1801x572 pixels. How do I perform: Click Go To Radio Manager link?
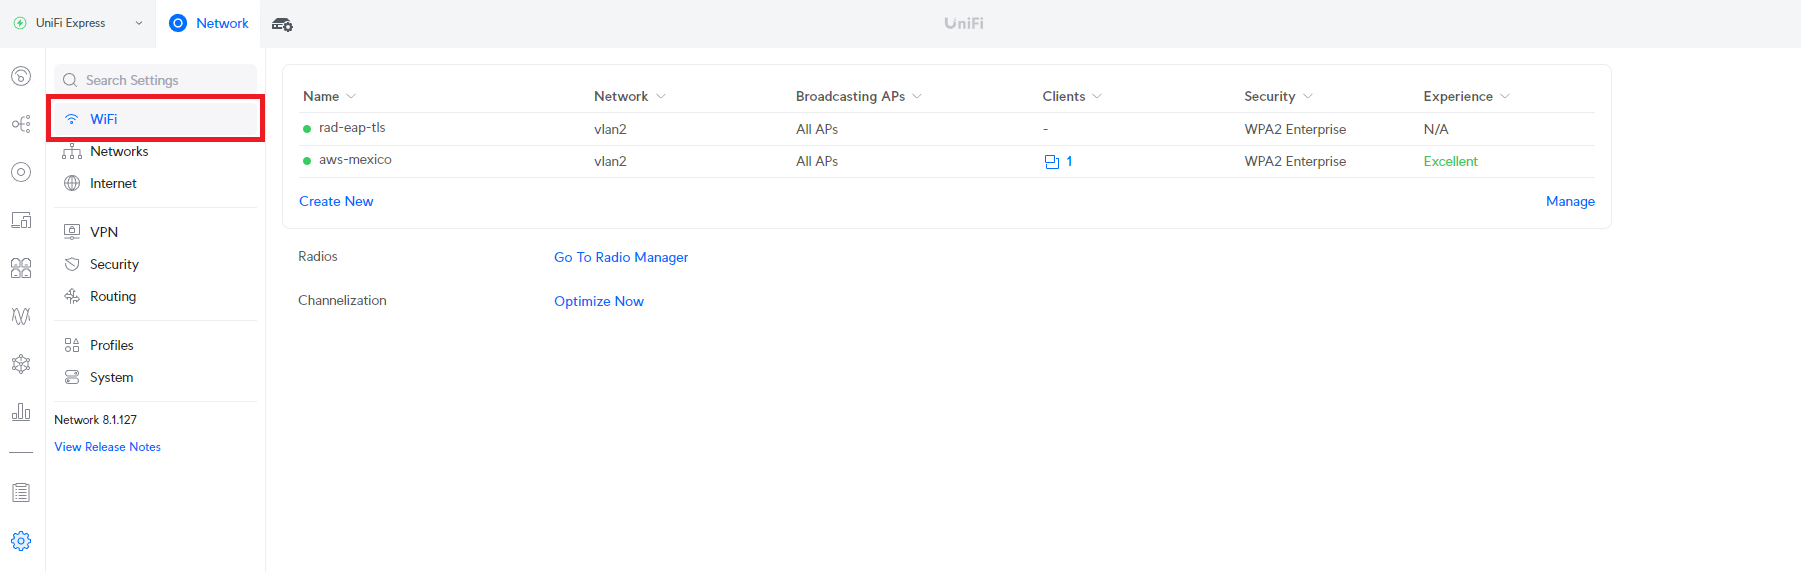pyautogui.click(x=621, y=257)
